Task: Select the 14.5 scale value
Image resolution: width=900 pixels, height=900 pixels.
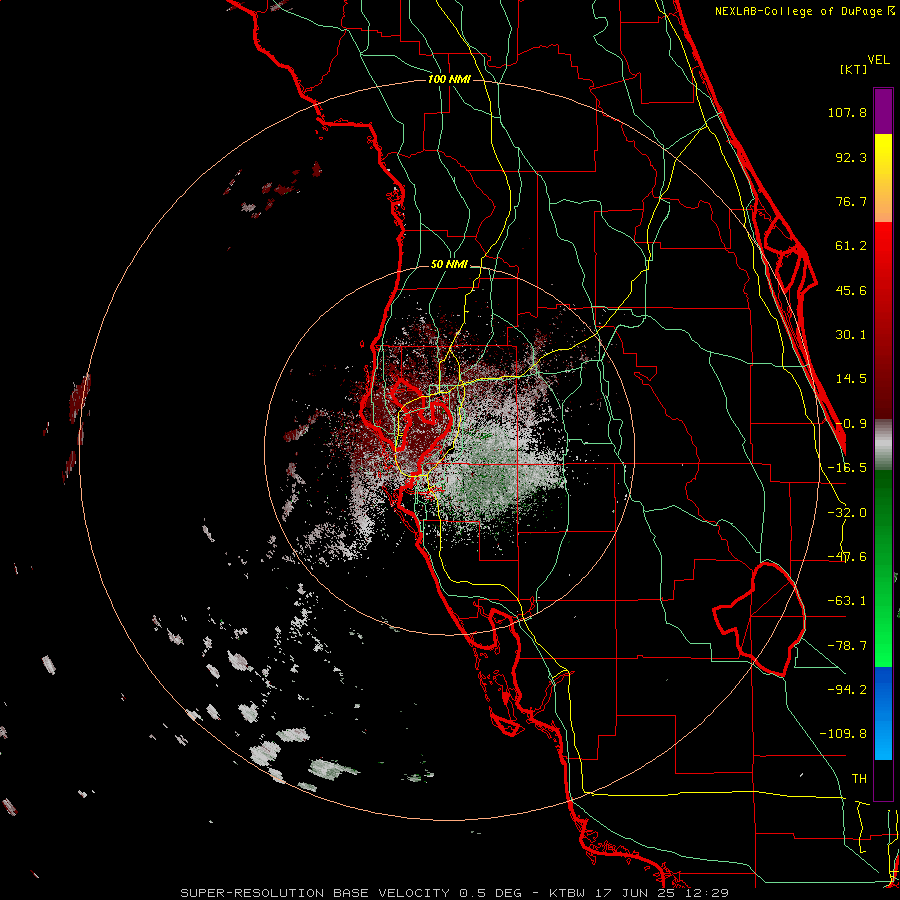Action: 851,379
